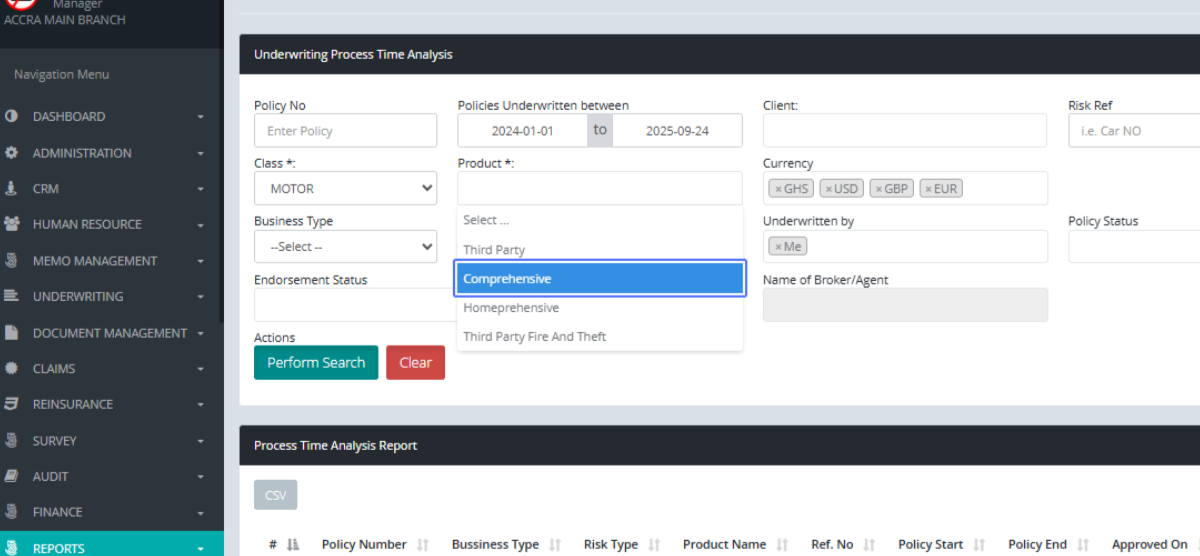This screenshot has width=1200, height=556.
Task: Click the Audit book icon
Action: tap(12, 476)
